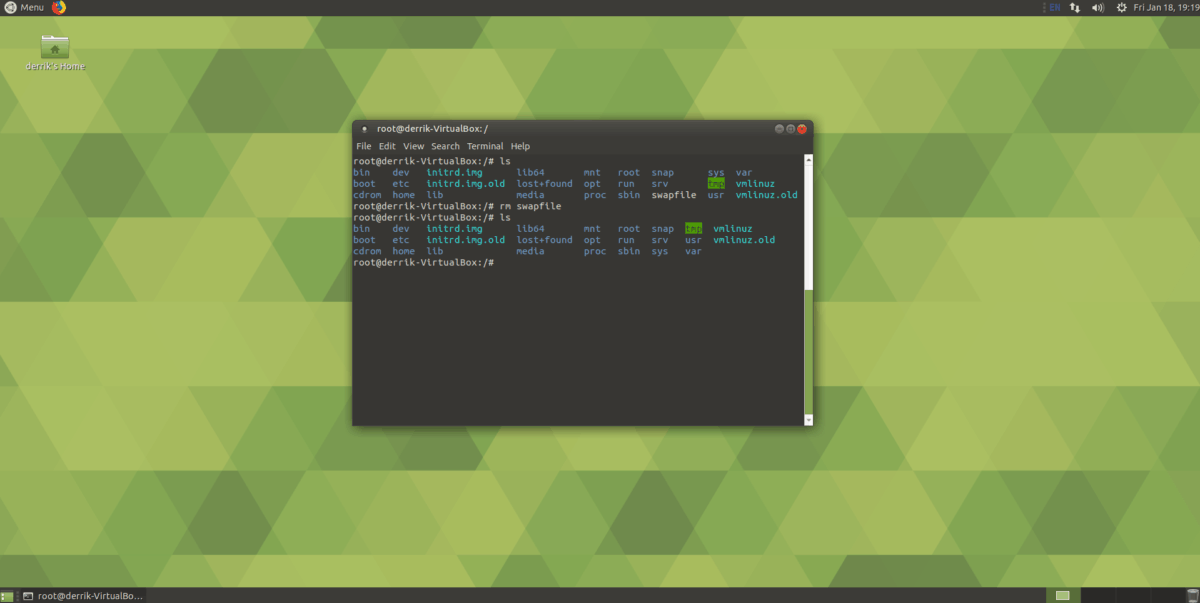Click the terminal title 'root@derrik-VirtualBox: /'

(x=432, y=128)
